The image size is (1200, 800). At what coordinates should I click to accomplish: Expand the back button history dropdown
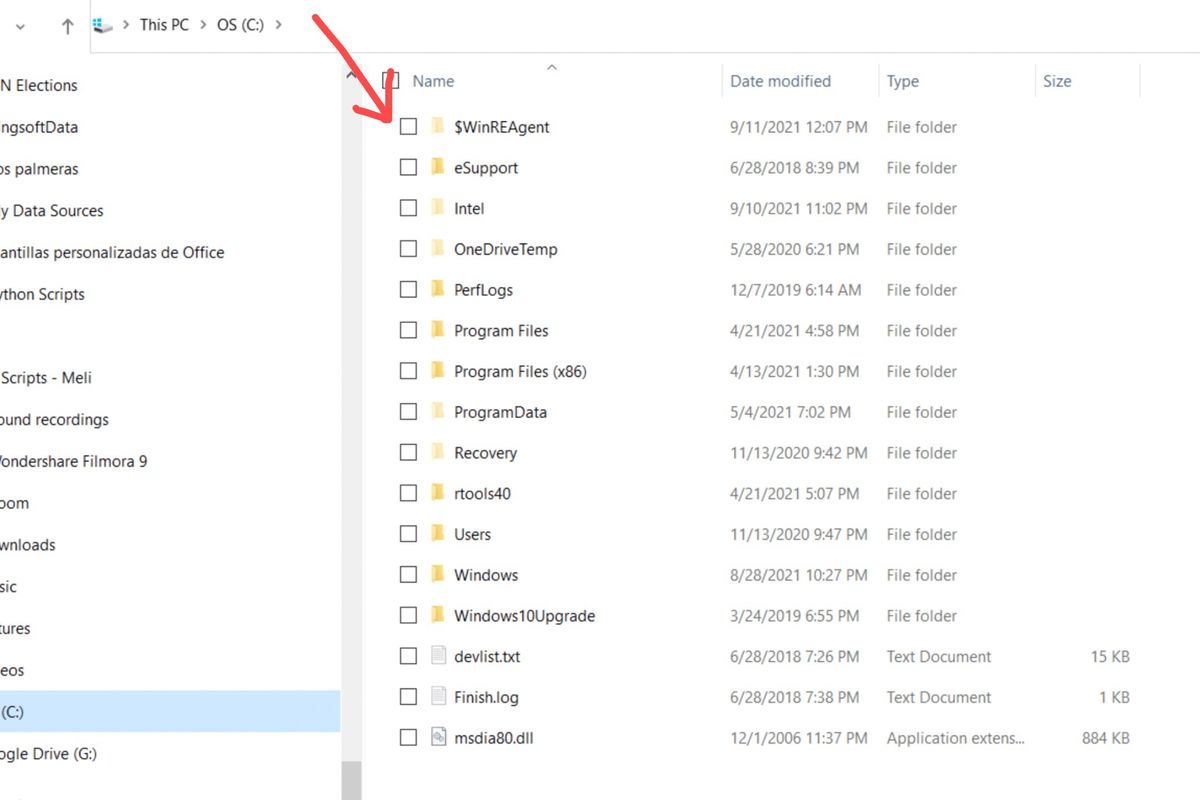18,24
